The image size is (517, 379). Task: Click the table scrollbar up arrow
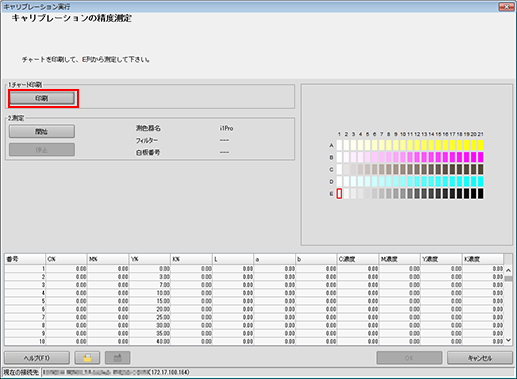(508, 270)
